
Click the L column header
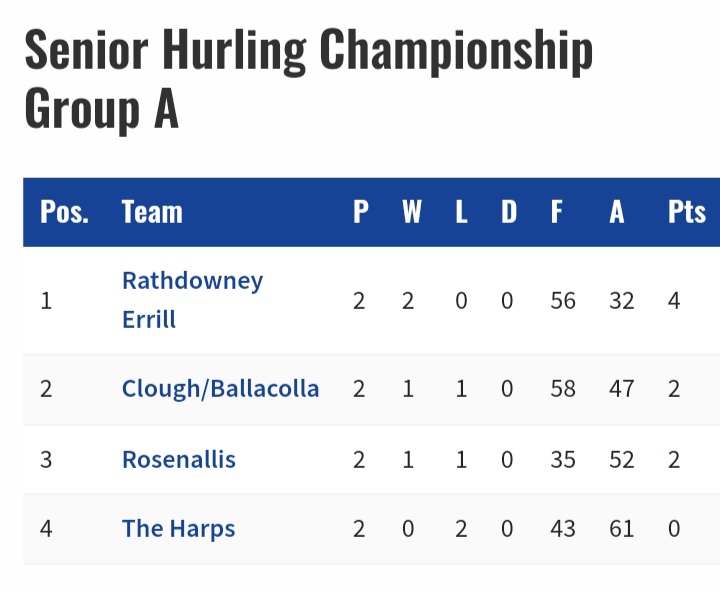pyautogui.click(x=461, y=212)
